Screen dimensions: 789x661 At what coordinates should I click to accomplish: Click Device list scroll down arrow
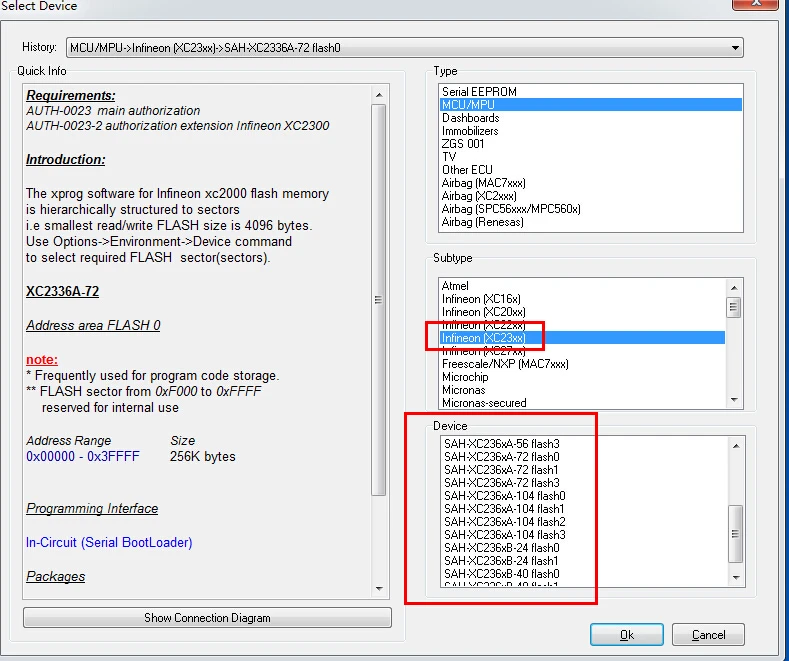(x=736, y=577)
